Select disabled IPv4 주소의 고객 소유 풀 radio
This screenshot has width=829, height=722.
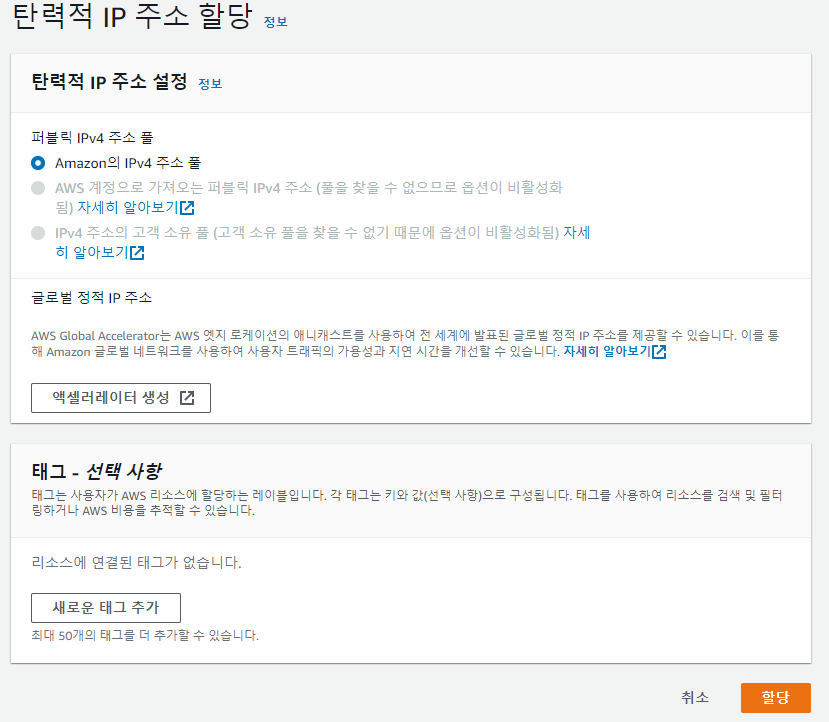38,233
